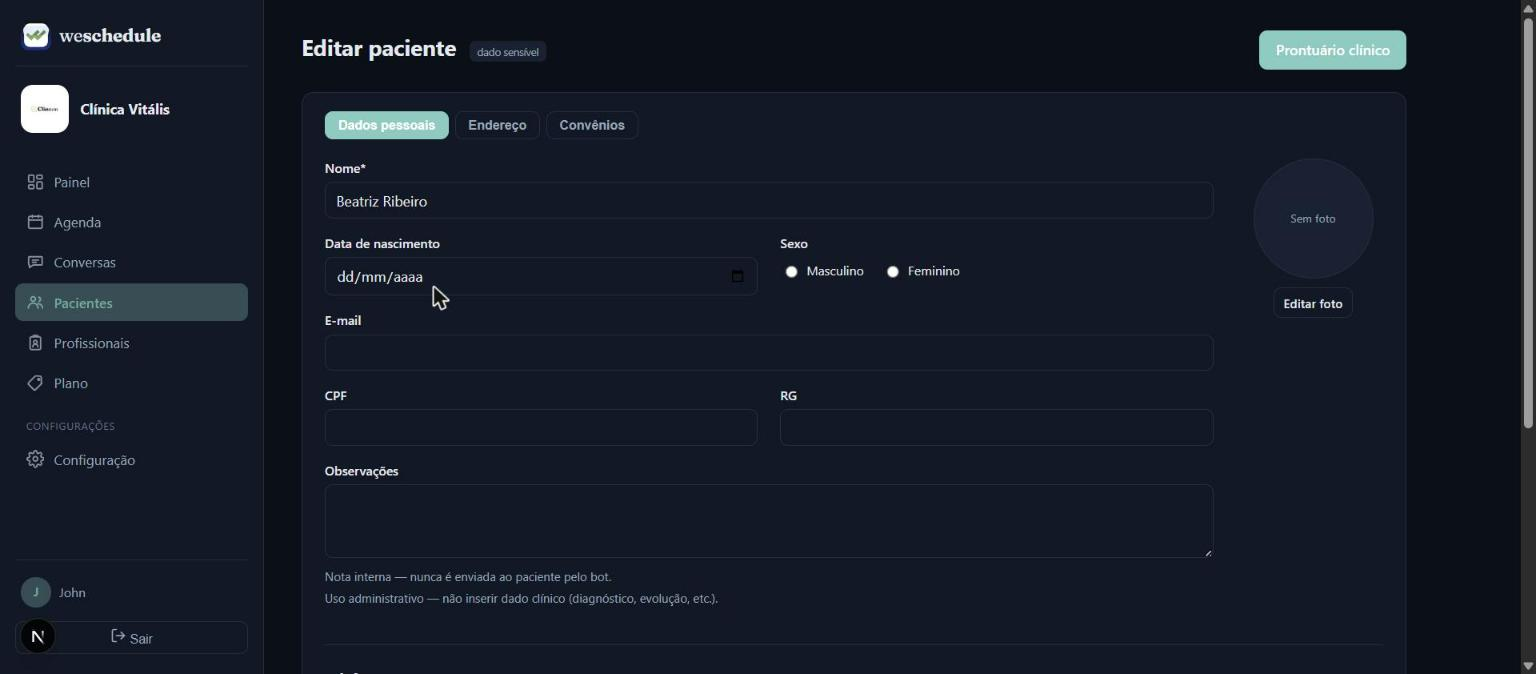Viewport: 1536px width, 674px height.
Task: Click the John username label
Action: [72, 592]
